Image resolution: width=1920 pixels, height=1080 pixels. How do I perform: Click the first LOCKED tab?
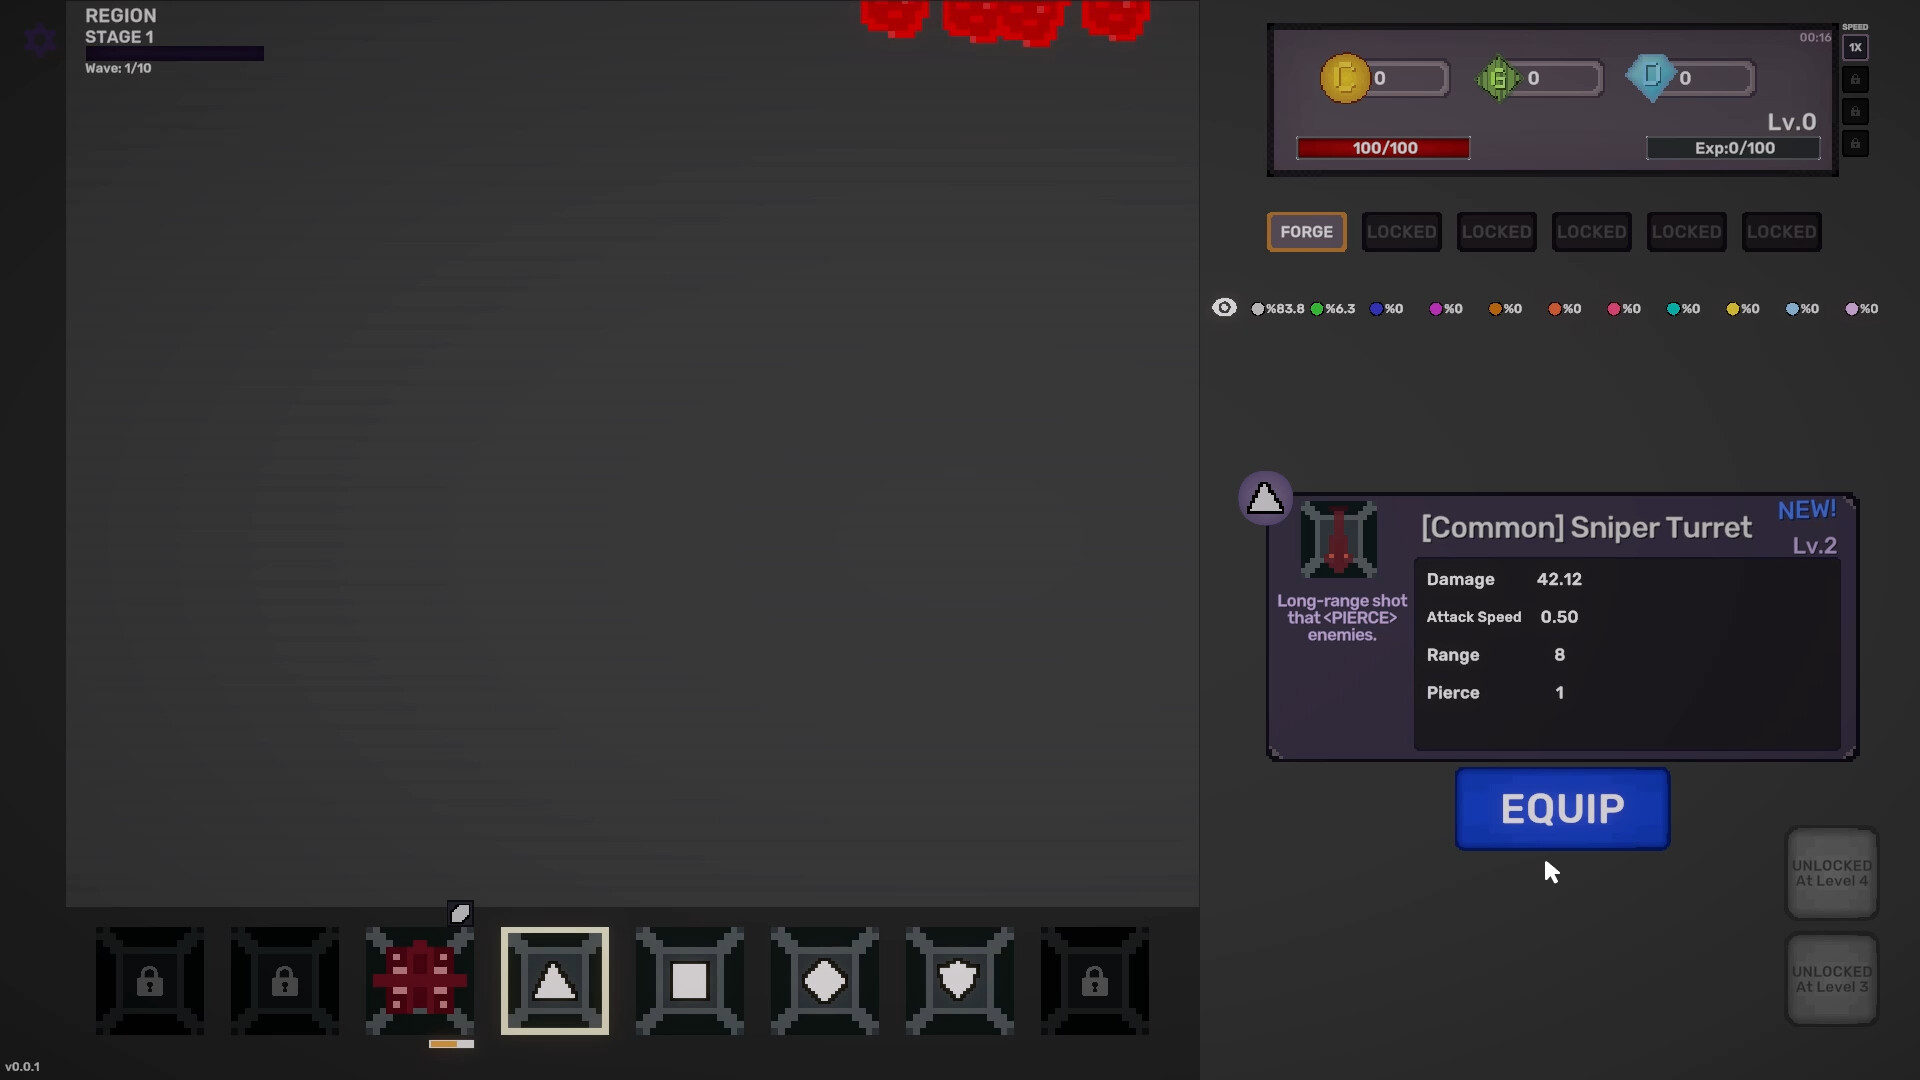[1402, 232]
